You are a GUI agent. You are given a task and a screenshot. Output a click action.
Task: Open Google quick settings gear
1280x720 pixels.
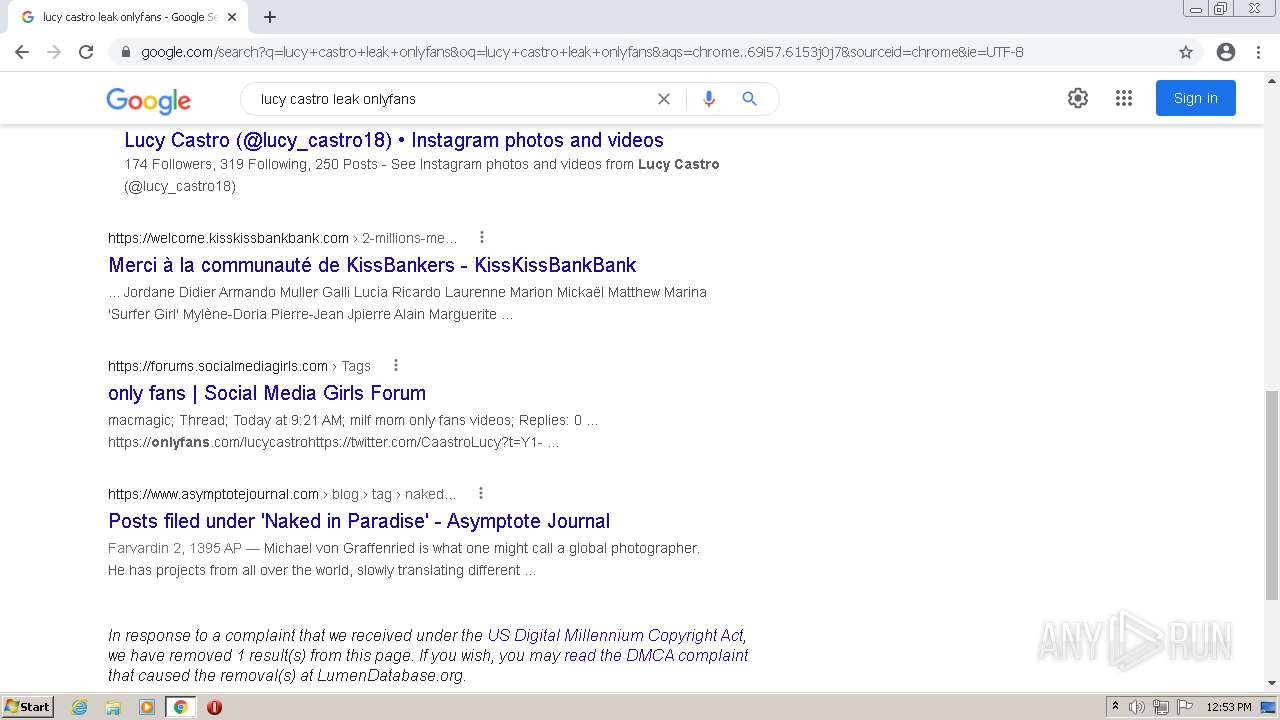pyautogui.click(x=1077, y=98)
